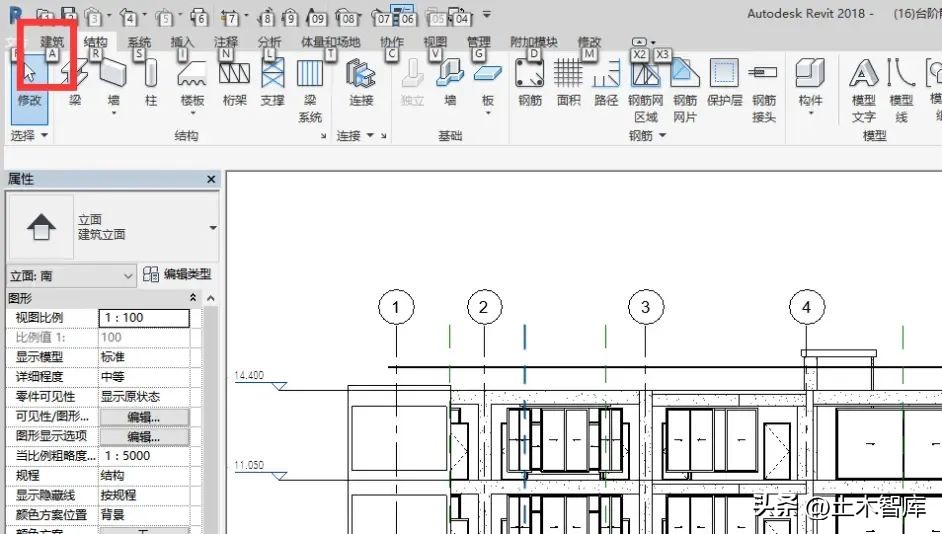Click the 视图比例 value field
This screenshot has width=942, height=534.
pyautogui.click(x=143, y=318)
